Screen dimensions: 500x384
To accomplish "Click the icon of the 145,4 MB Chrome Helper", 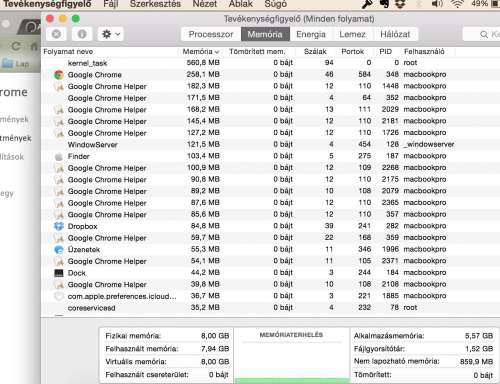I will tap(59, 121).
